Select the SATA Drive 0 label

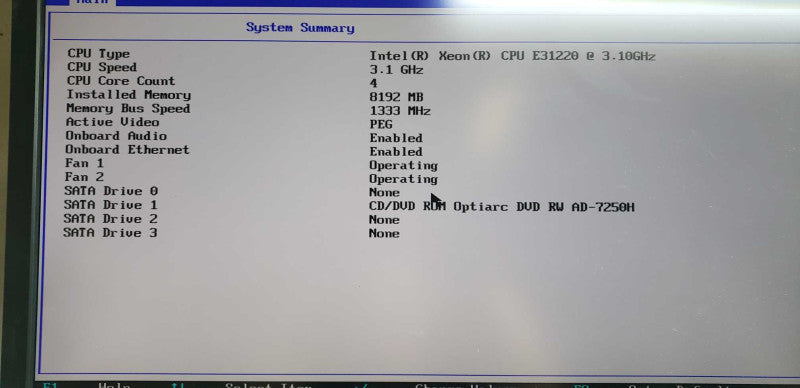pos(111,191)
